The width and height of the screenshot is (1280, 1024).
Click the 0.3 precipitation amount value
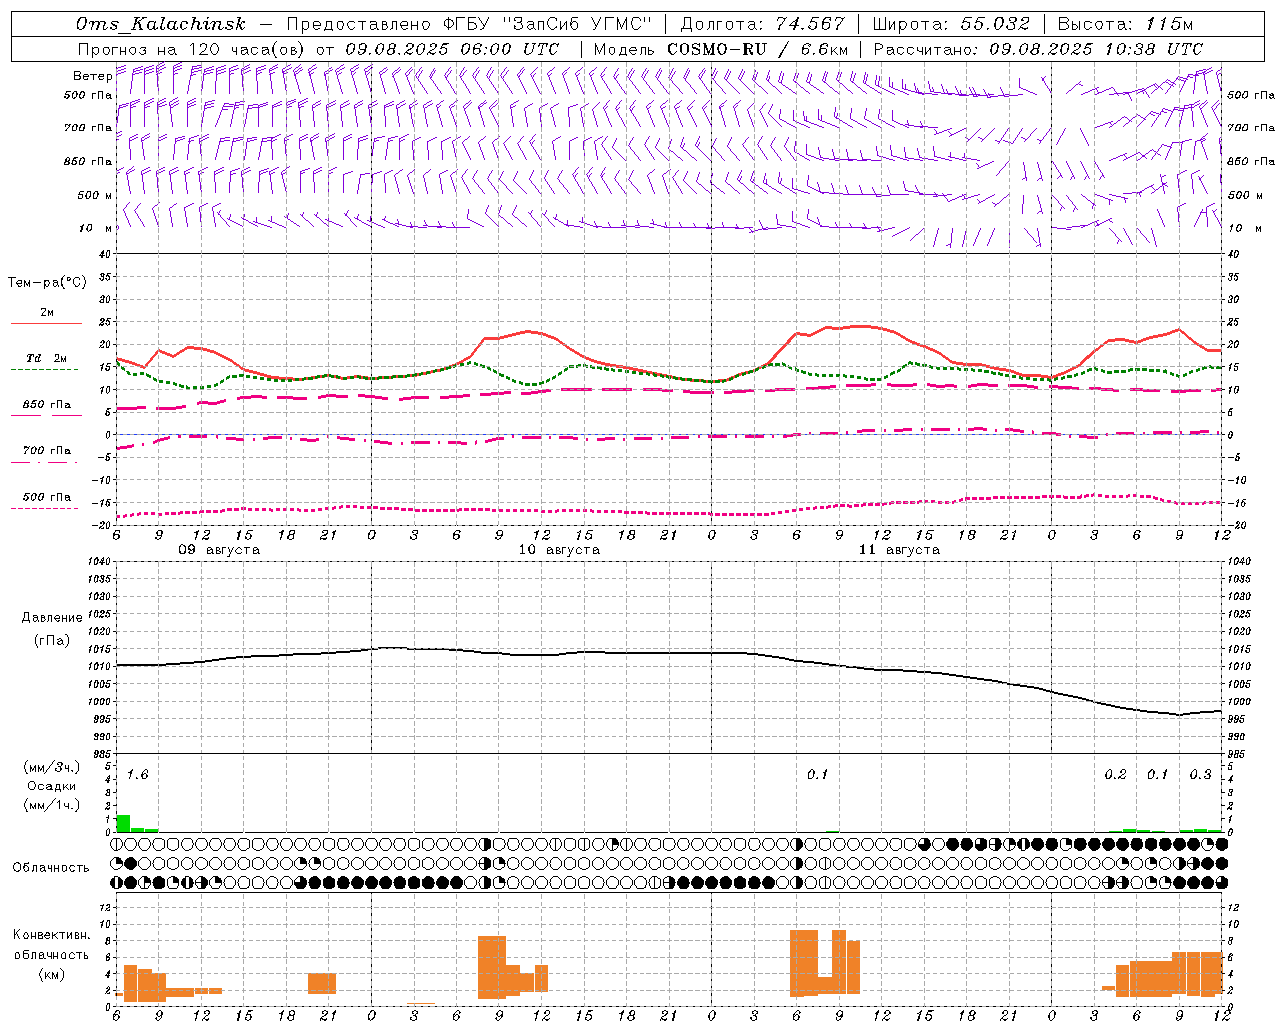coord(1200,775)
